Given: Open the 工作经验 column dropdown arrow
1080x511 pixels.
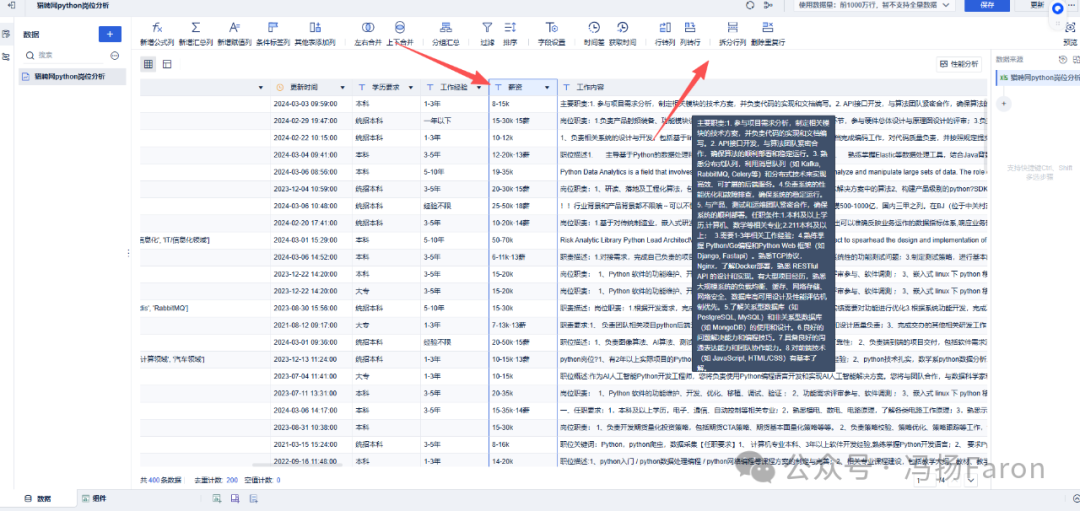Looking at the screenshot, I should tap(479, 87).
